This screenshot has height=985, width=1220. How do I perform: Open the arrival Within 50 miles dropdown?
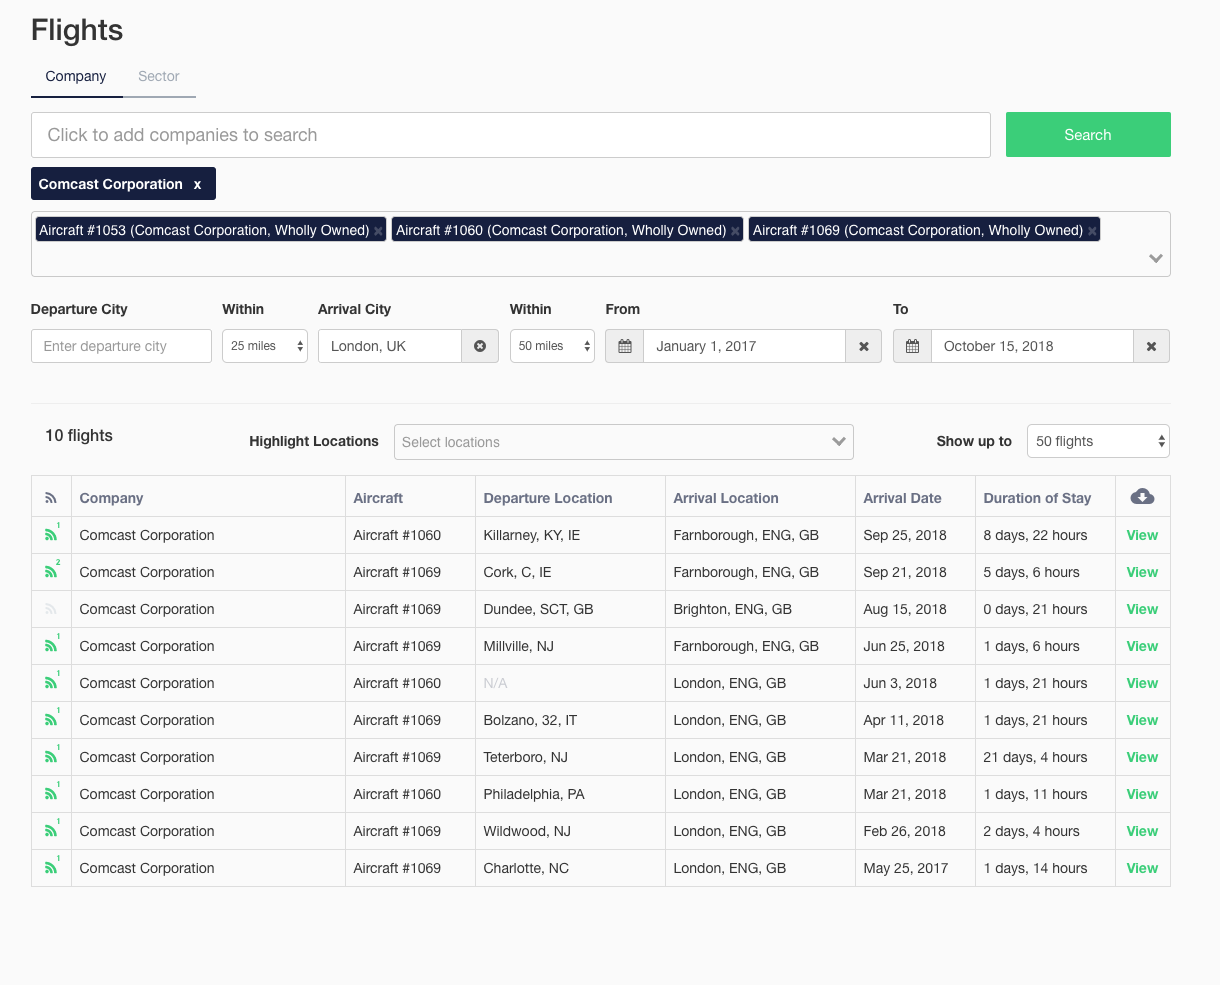point(552,346)
